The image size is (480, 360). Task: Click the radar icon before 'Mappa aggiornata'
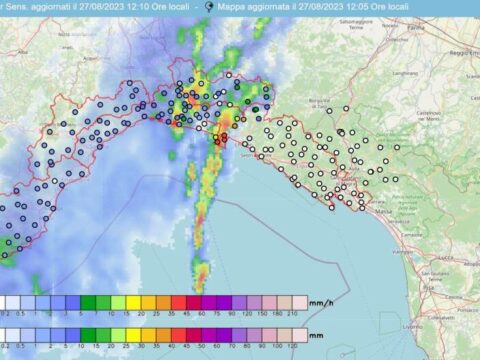pyautogui.click(x=209, y=7)
